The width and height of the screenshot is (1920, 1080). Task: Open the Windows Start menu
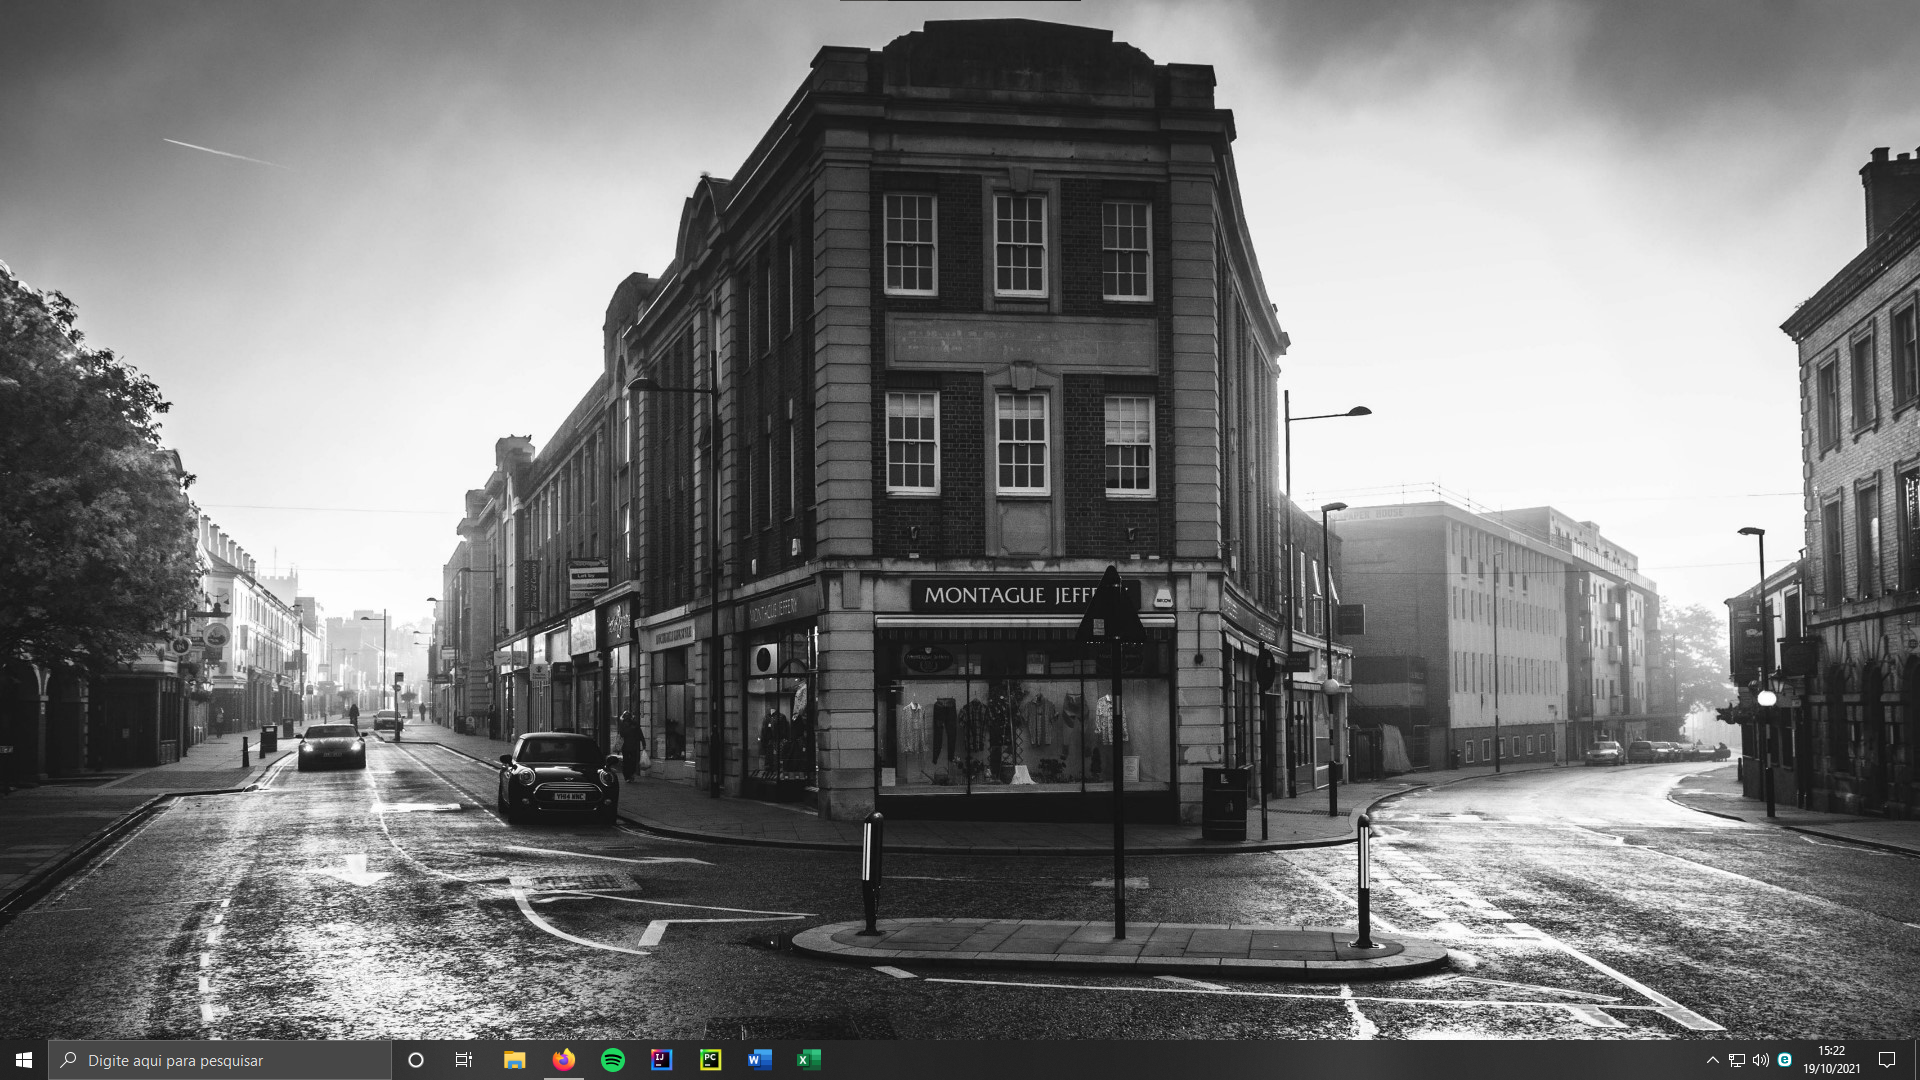click(24, 1060)
